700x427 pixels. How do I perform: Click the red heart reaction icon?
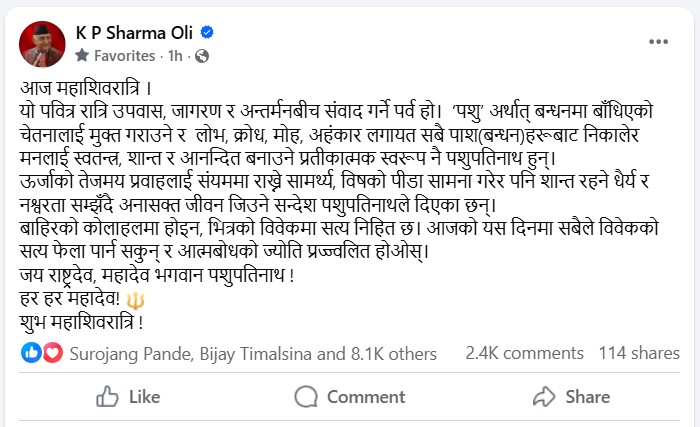(x=49, y=353)
